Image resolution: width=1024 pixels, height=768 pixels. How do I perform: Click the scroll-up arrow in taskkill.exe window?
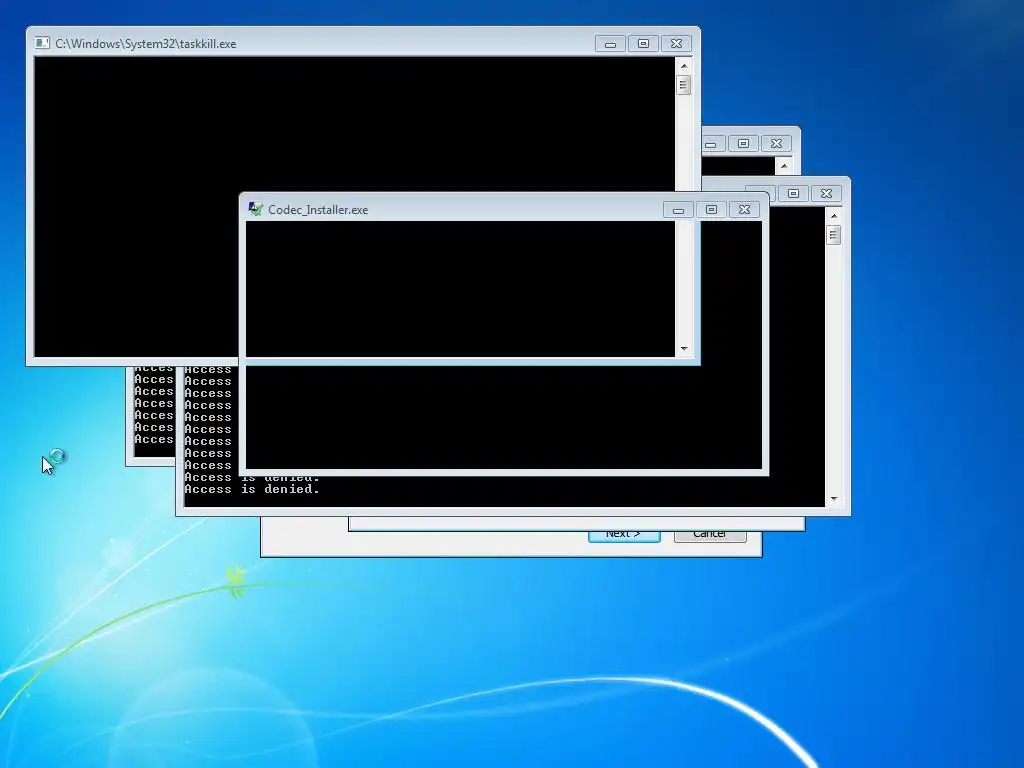[x=684, y=65]
